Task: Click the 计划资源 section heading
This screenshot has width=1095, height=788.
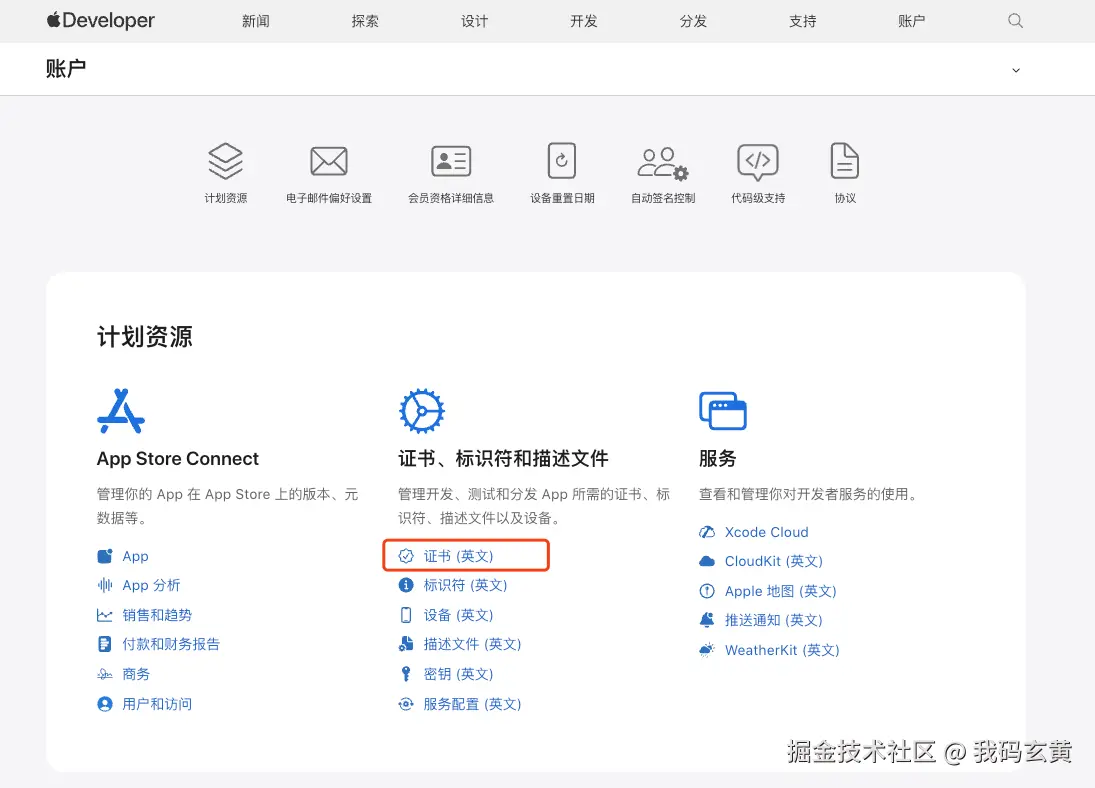Action: click(145, 337)
